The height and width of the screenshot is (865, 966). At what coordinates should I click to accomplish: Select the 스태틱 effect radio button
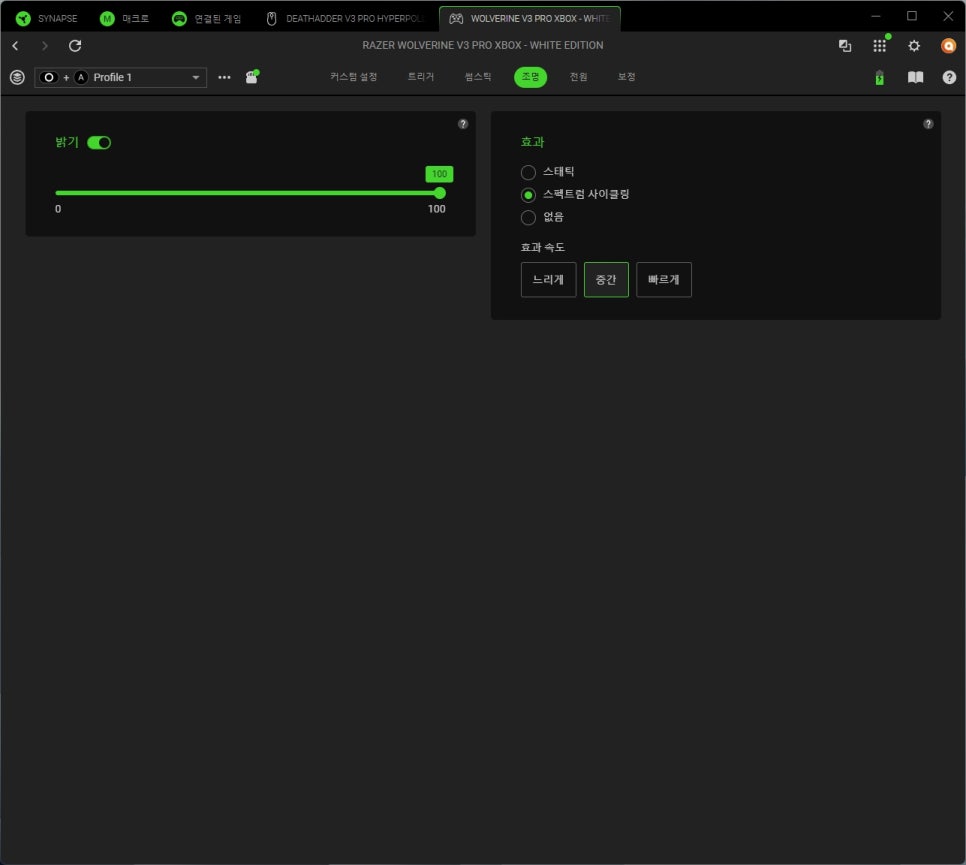tap(528, 172)
